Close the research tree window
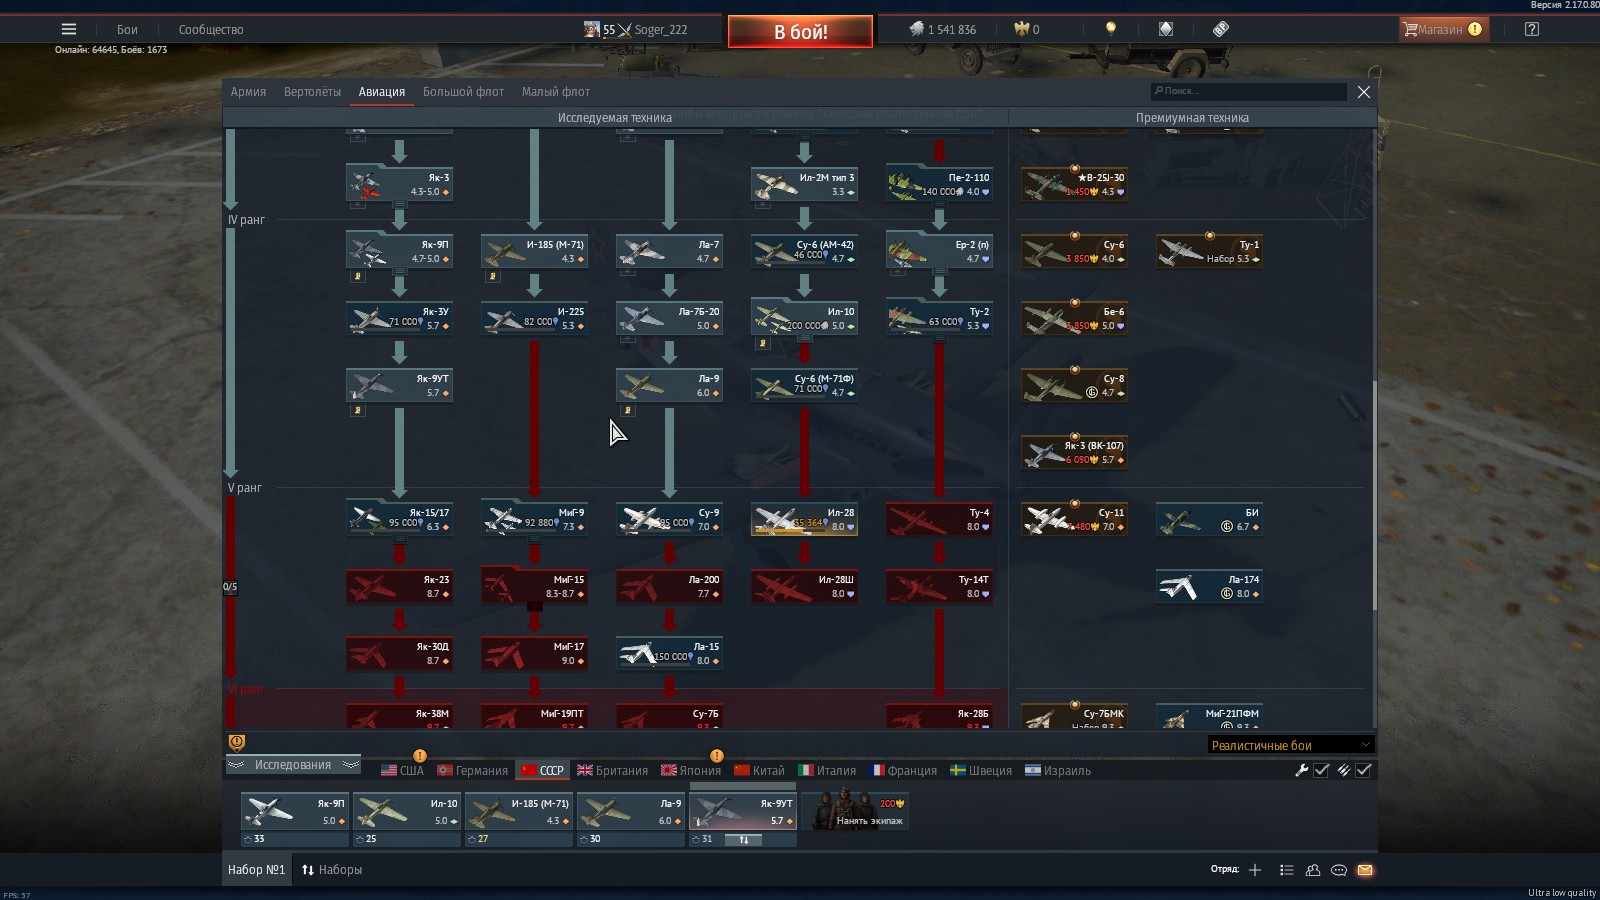Screen dimensions: 1600x900 click(x=1363, y=92)
